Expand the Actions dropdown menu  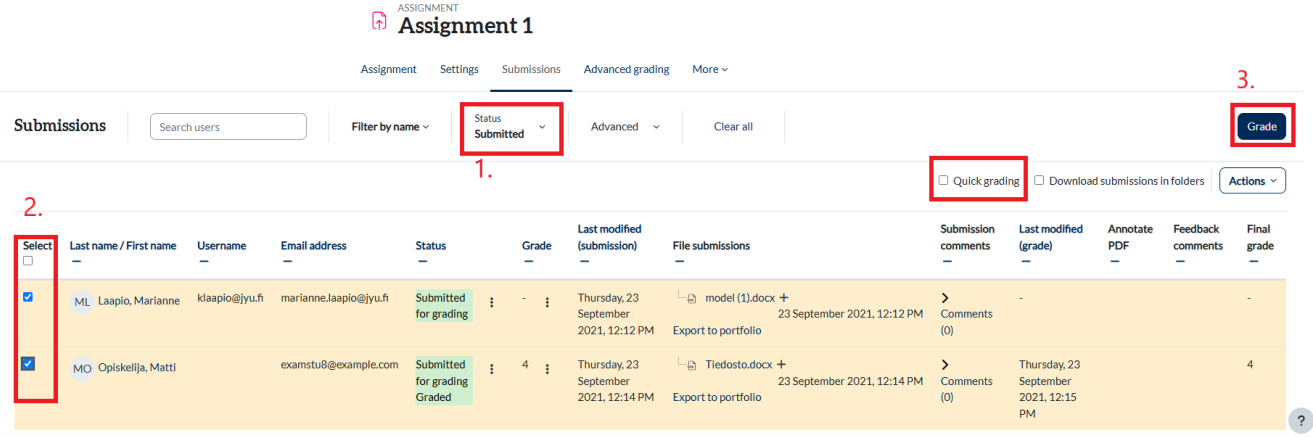pyautogui.click(x=1252, y=181)
